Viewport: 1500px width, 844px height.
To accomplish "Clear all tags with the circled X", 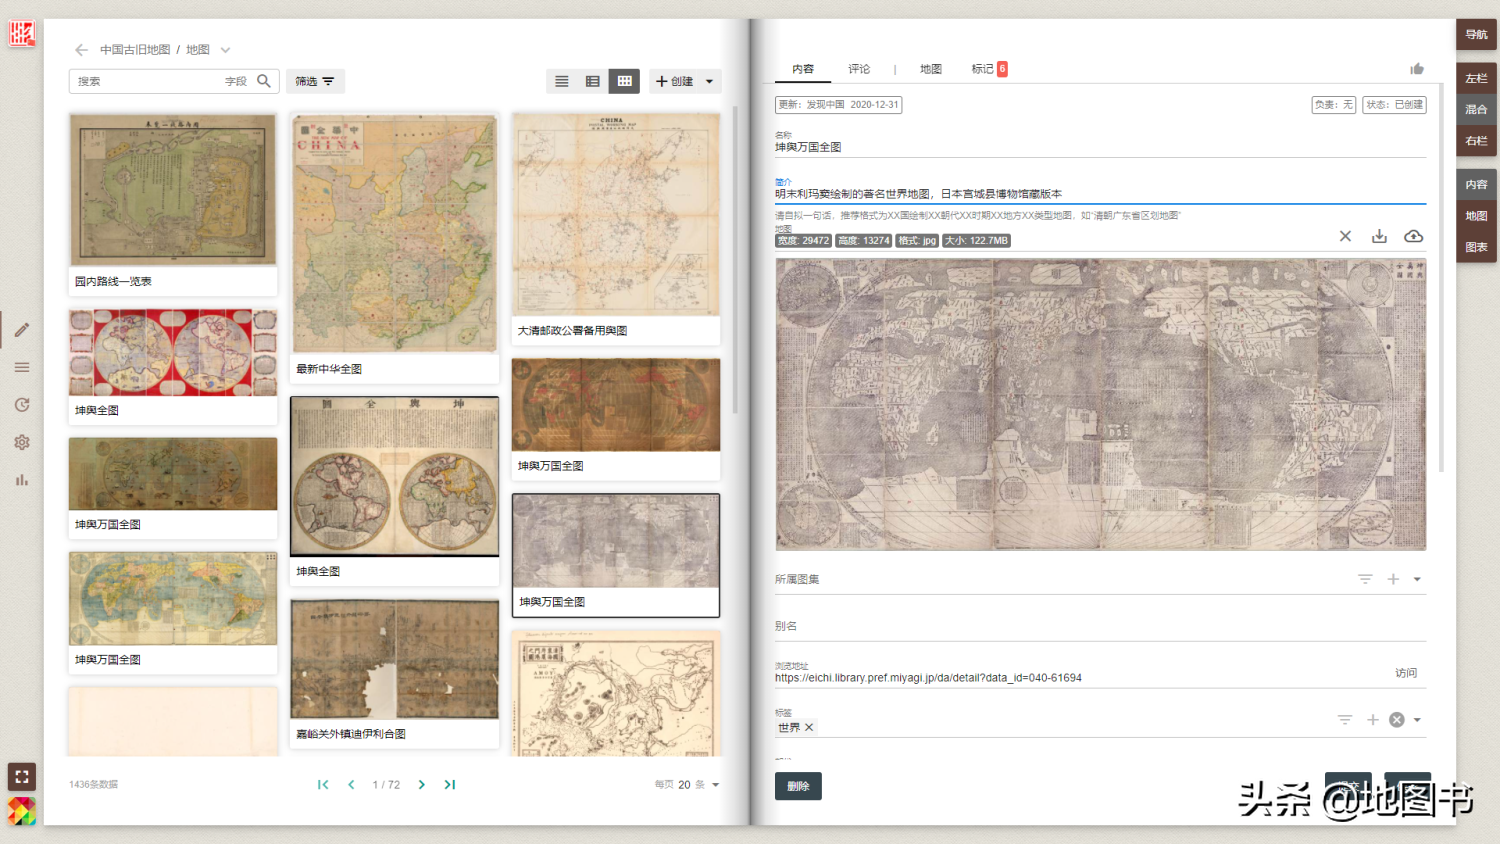I will coord(1397,720).
